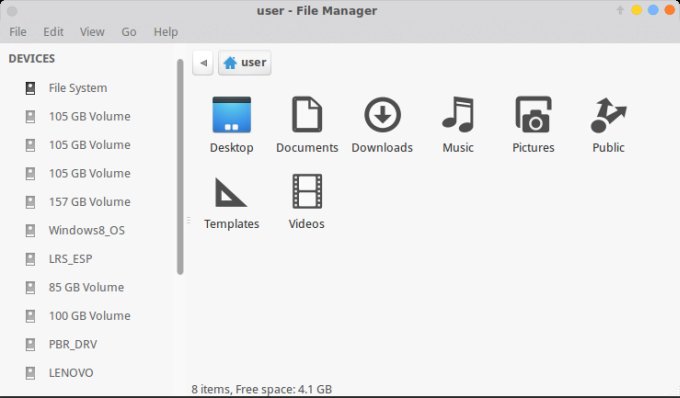Open the Pictures folder icon
The height and width of the screenshot is (398, 680).
point(533,114)
